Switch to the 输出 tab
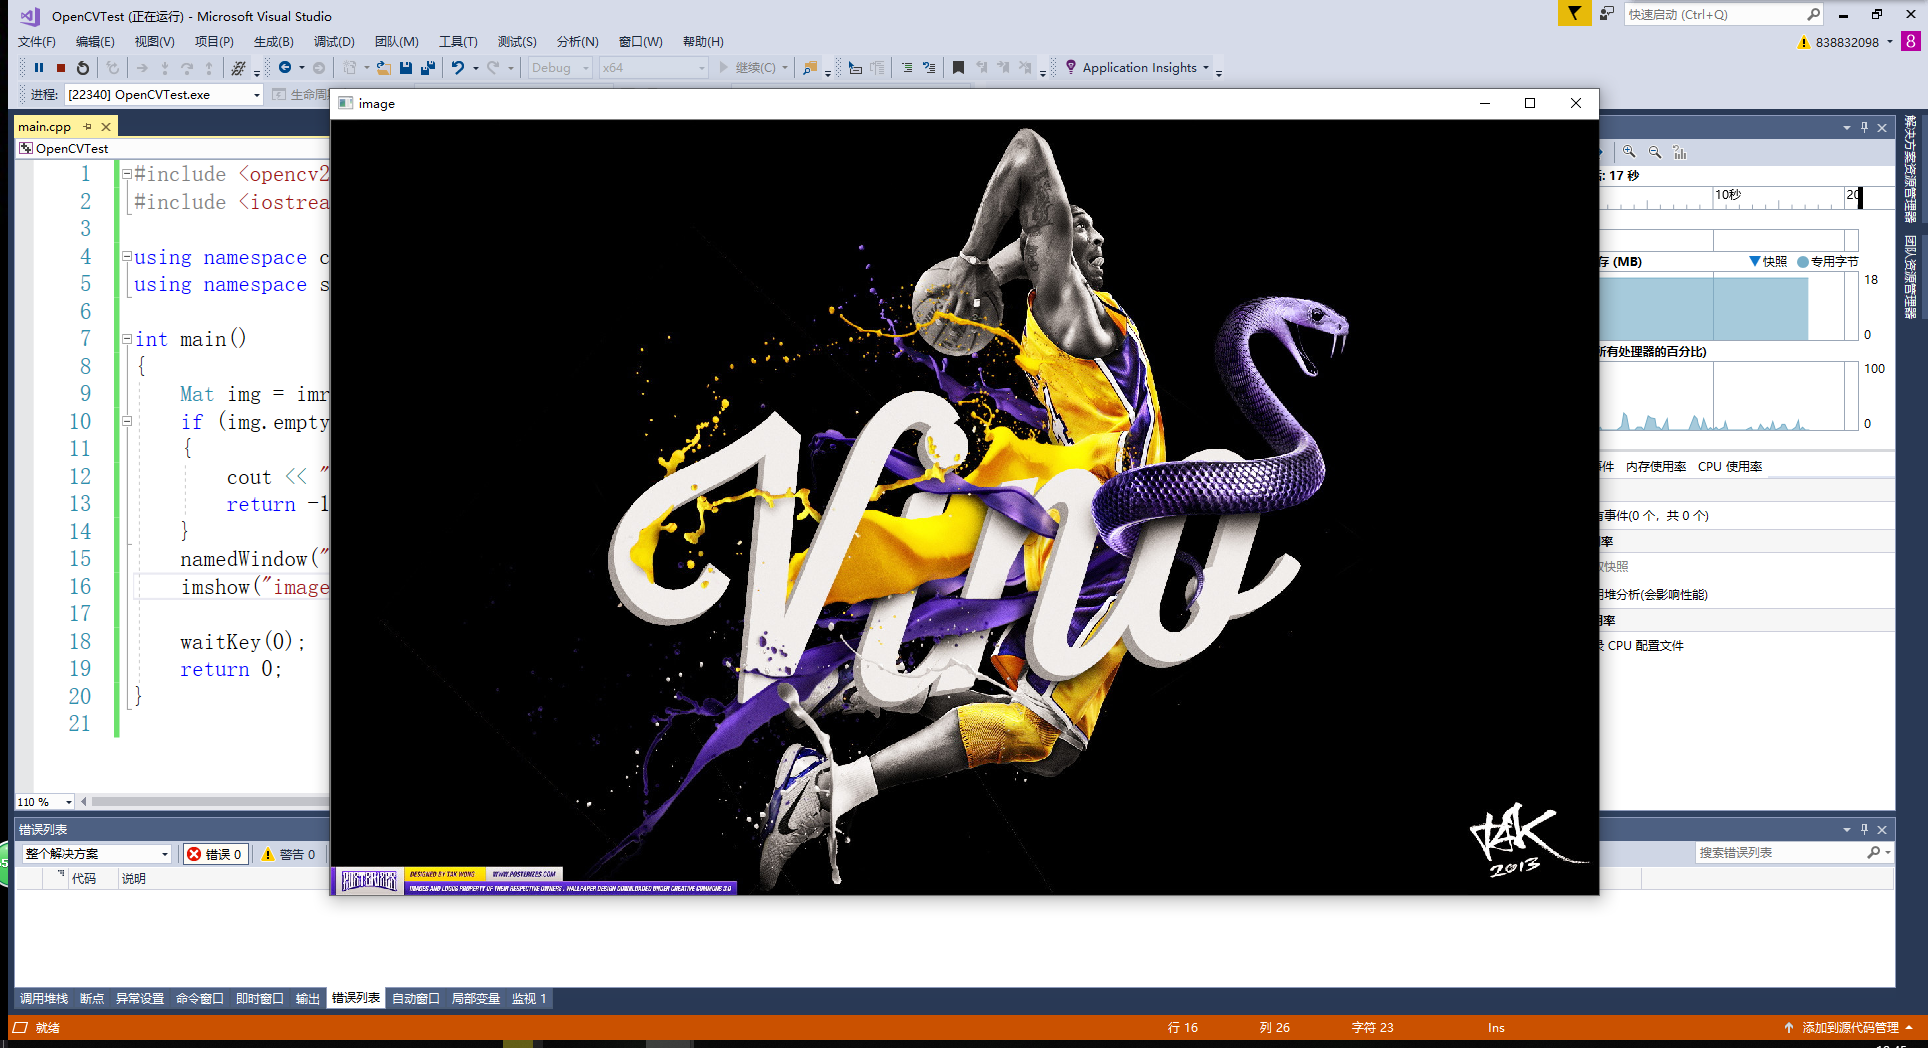 click(308, 999)
